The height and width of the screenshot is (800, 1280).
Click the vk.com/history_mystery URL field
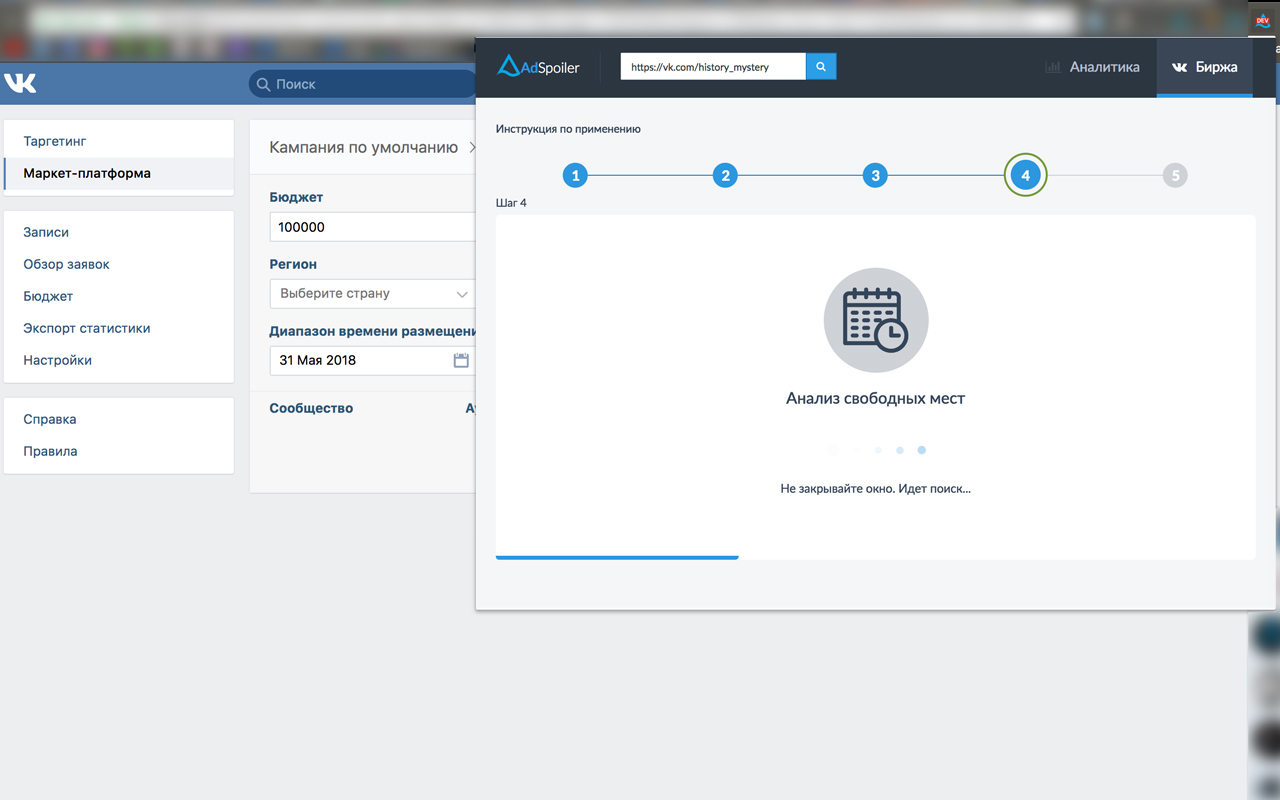point(713,67)
